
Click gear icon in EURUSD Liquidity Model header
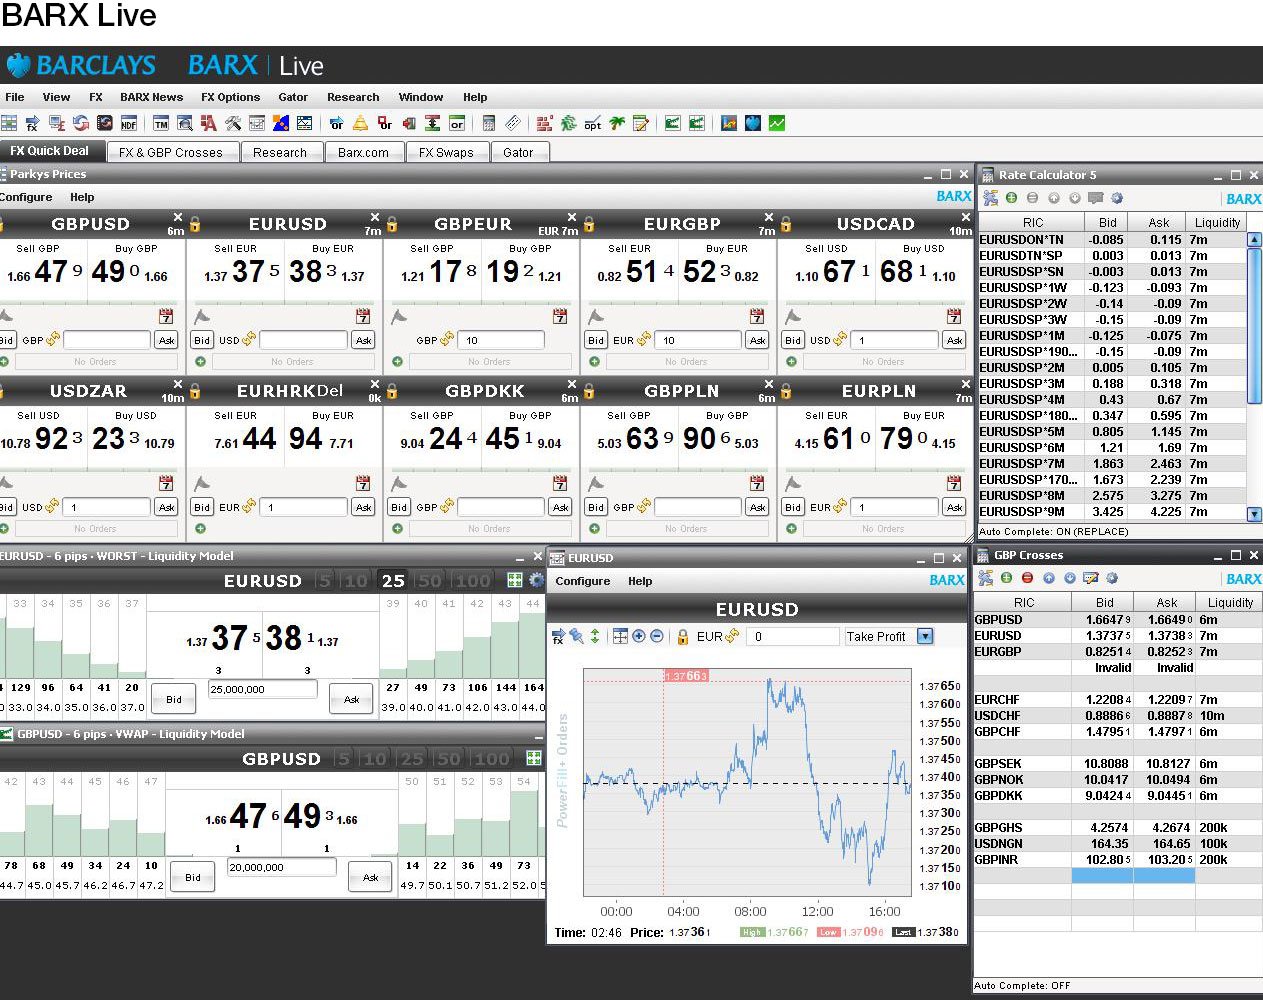[x=536, y=580]
